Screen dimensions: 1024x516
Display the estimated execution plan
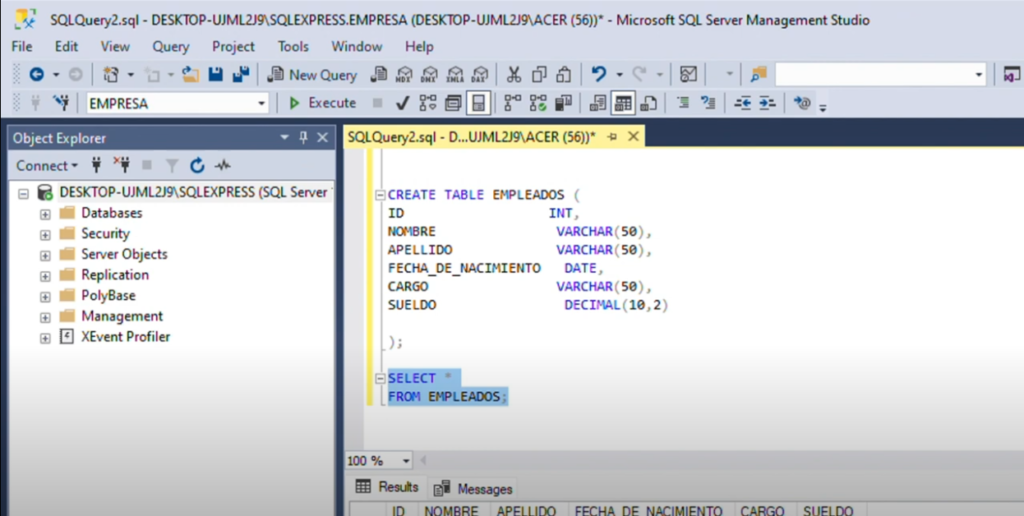pos(428,103)
